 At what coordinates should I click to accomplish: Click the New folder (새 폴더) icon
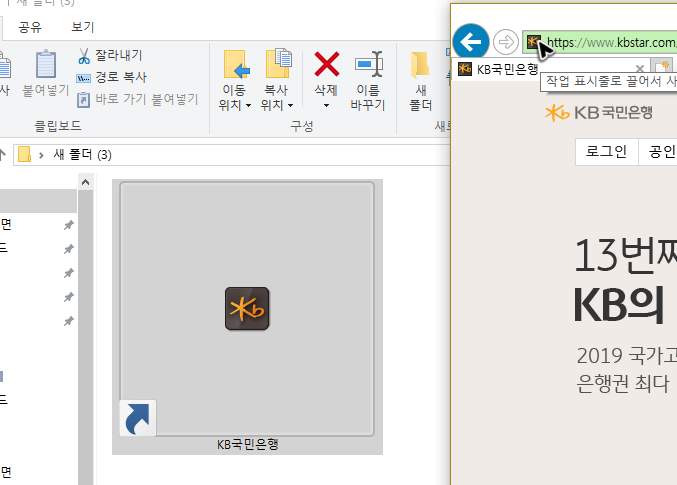pos(420,65)
